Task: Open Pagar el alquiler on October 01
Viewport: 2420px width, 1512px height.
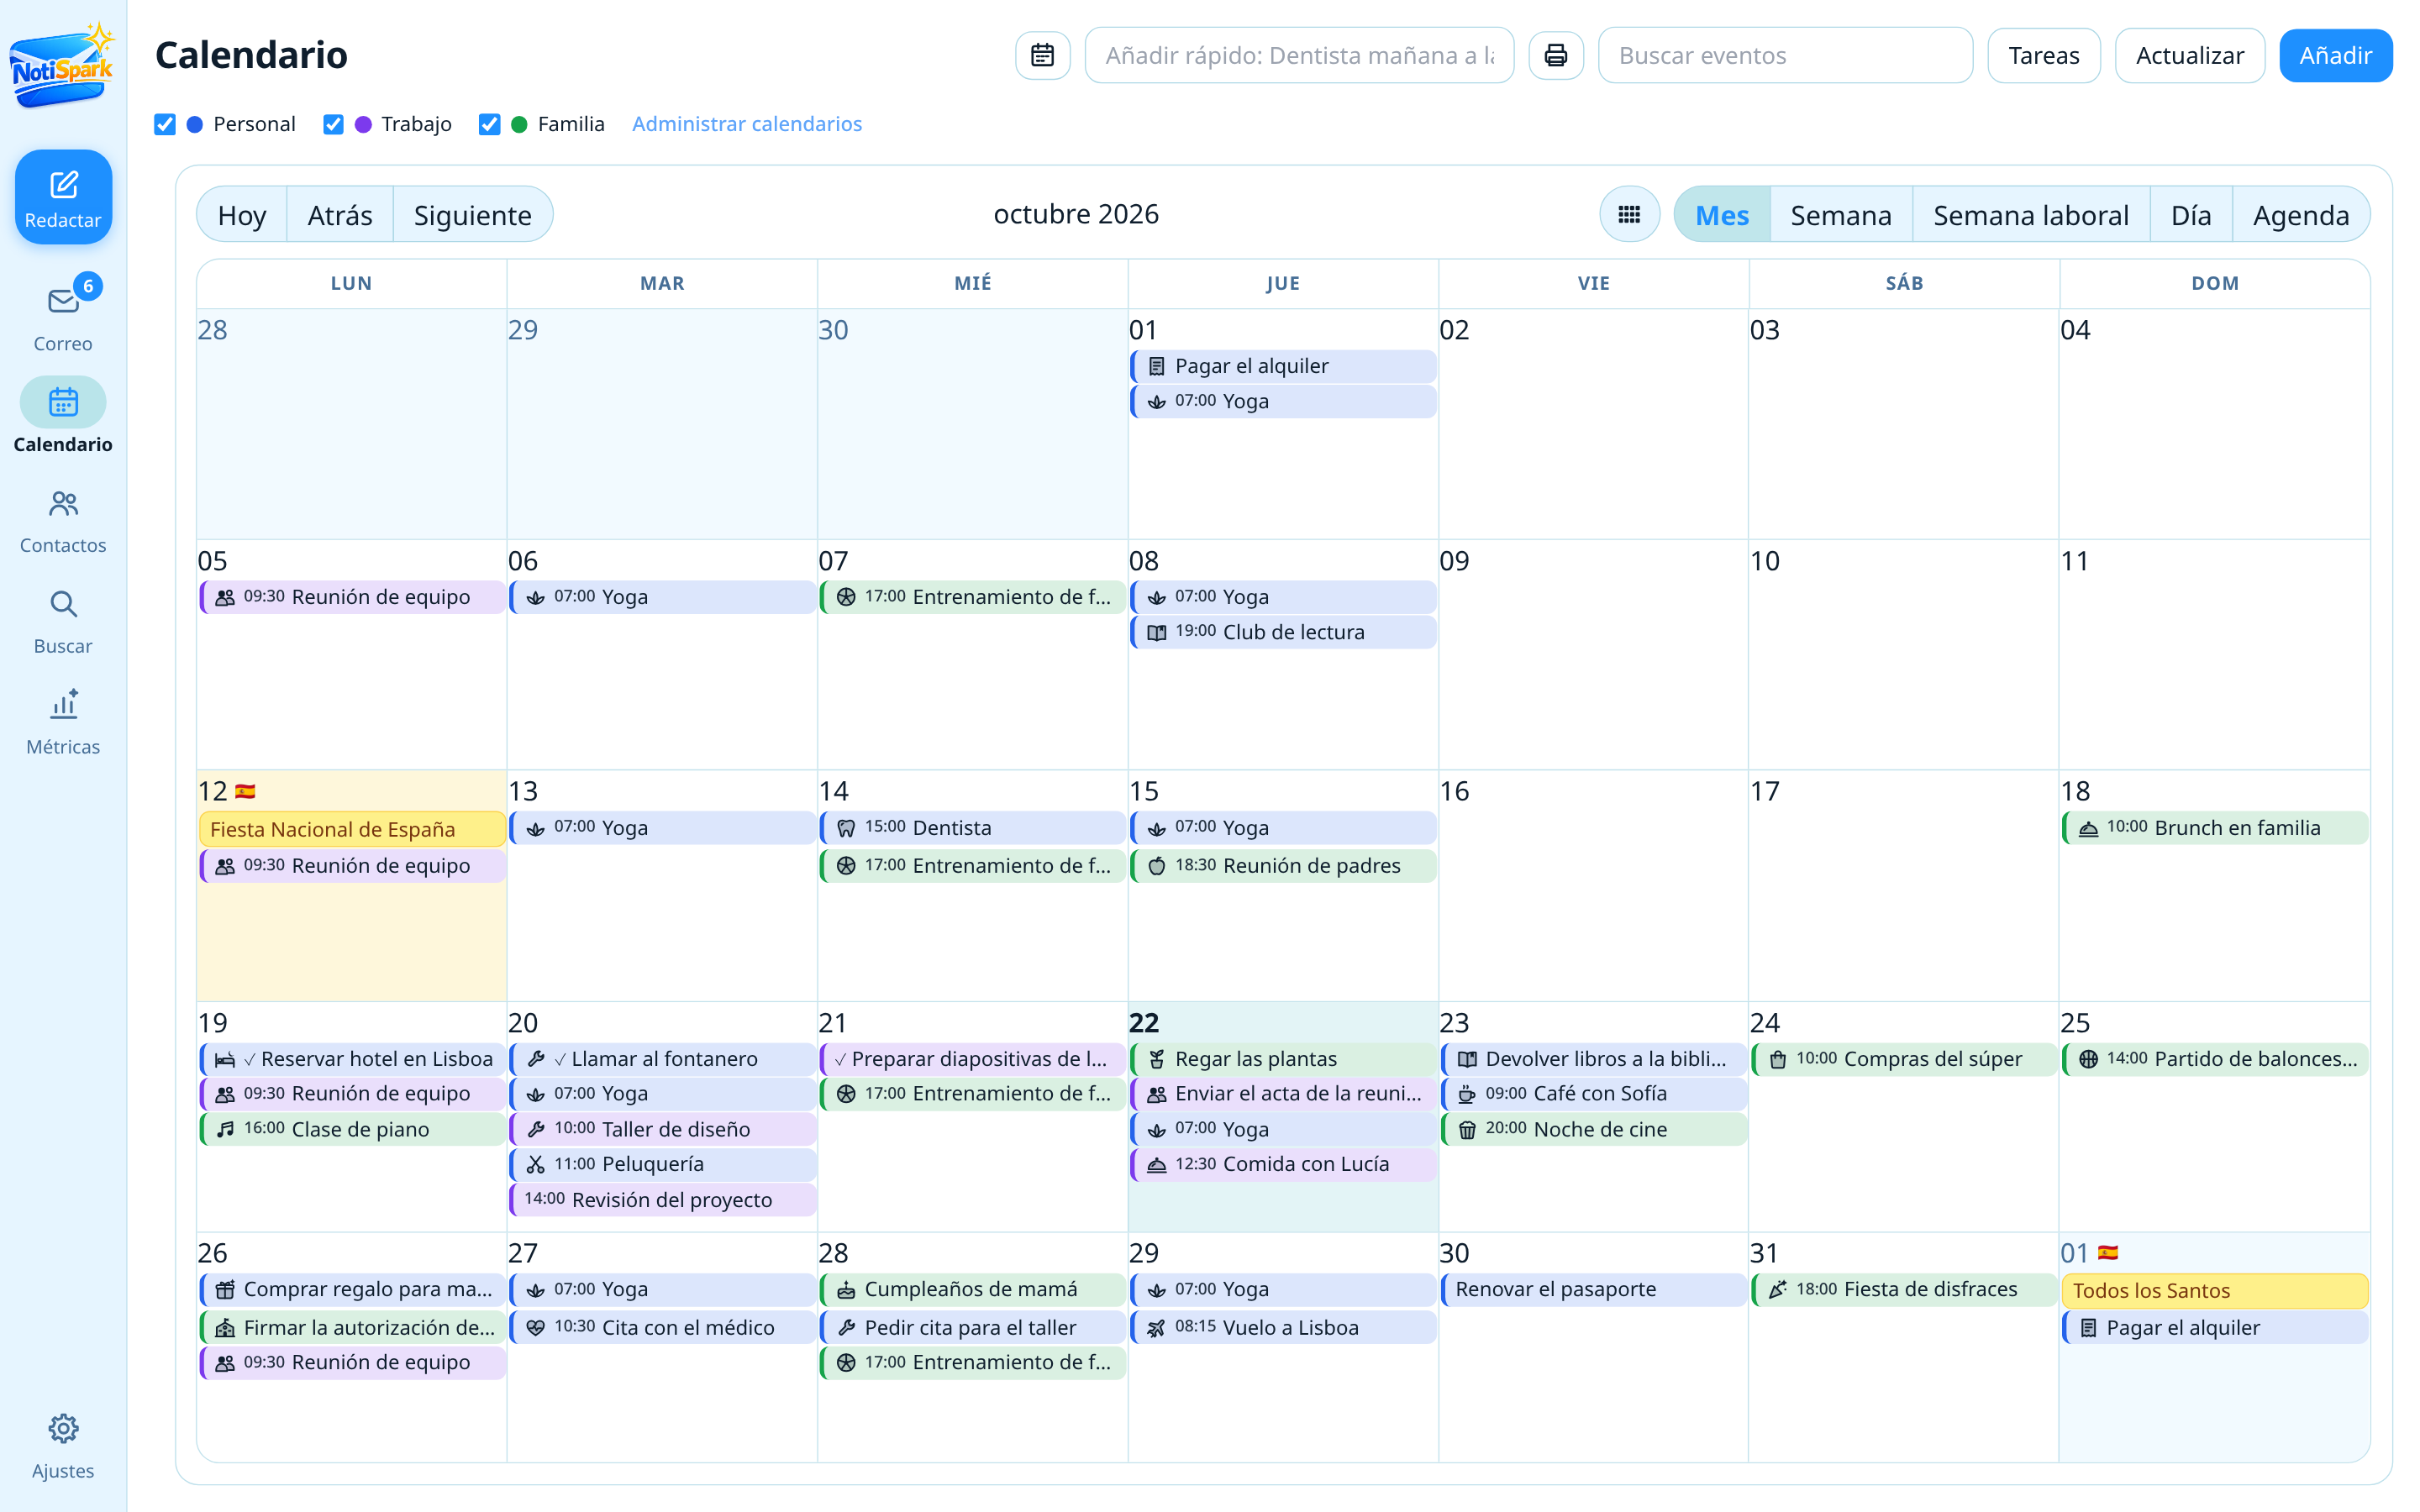Action: (x=1283, y=366)
